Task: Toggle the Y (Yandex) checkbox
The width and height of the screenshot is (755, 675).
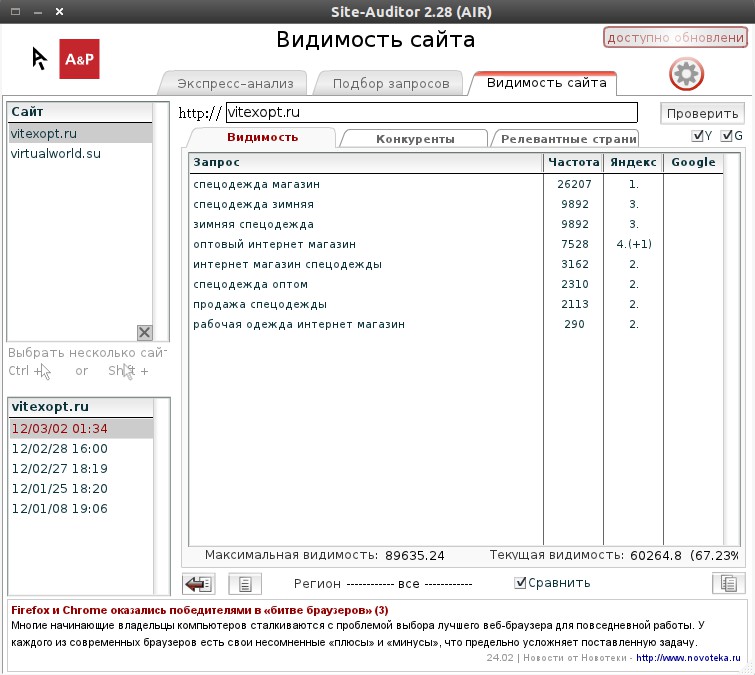Action: click(698, 136)
